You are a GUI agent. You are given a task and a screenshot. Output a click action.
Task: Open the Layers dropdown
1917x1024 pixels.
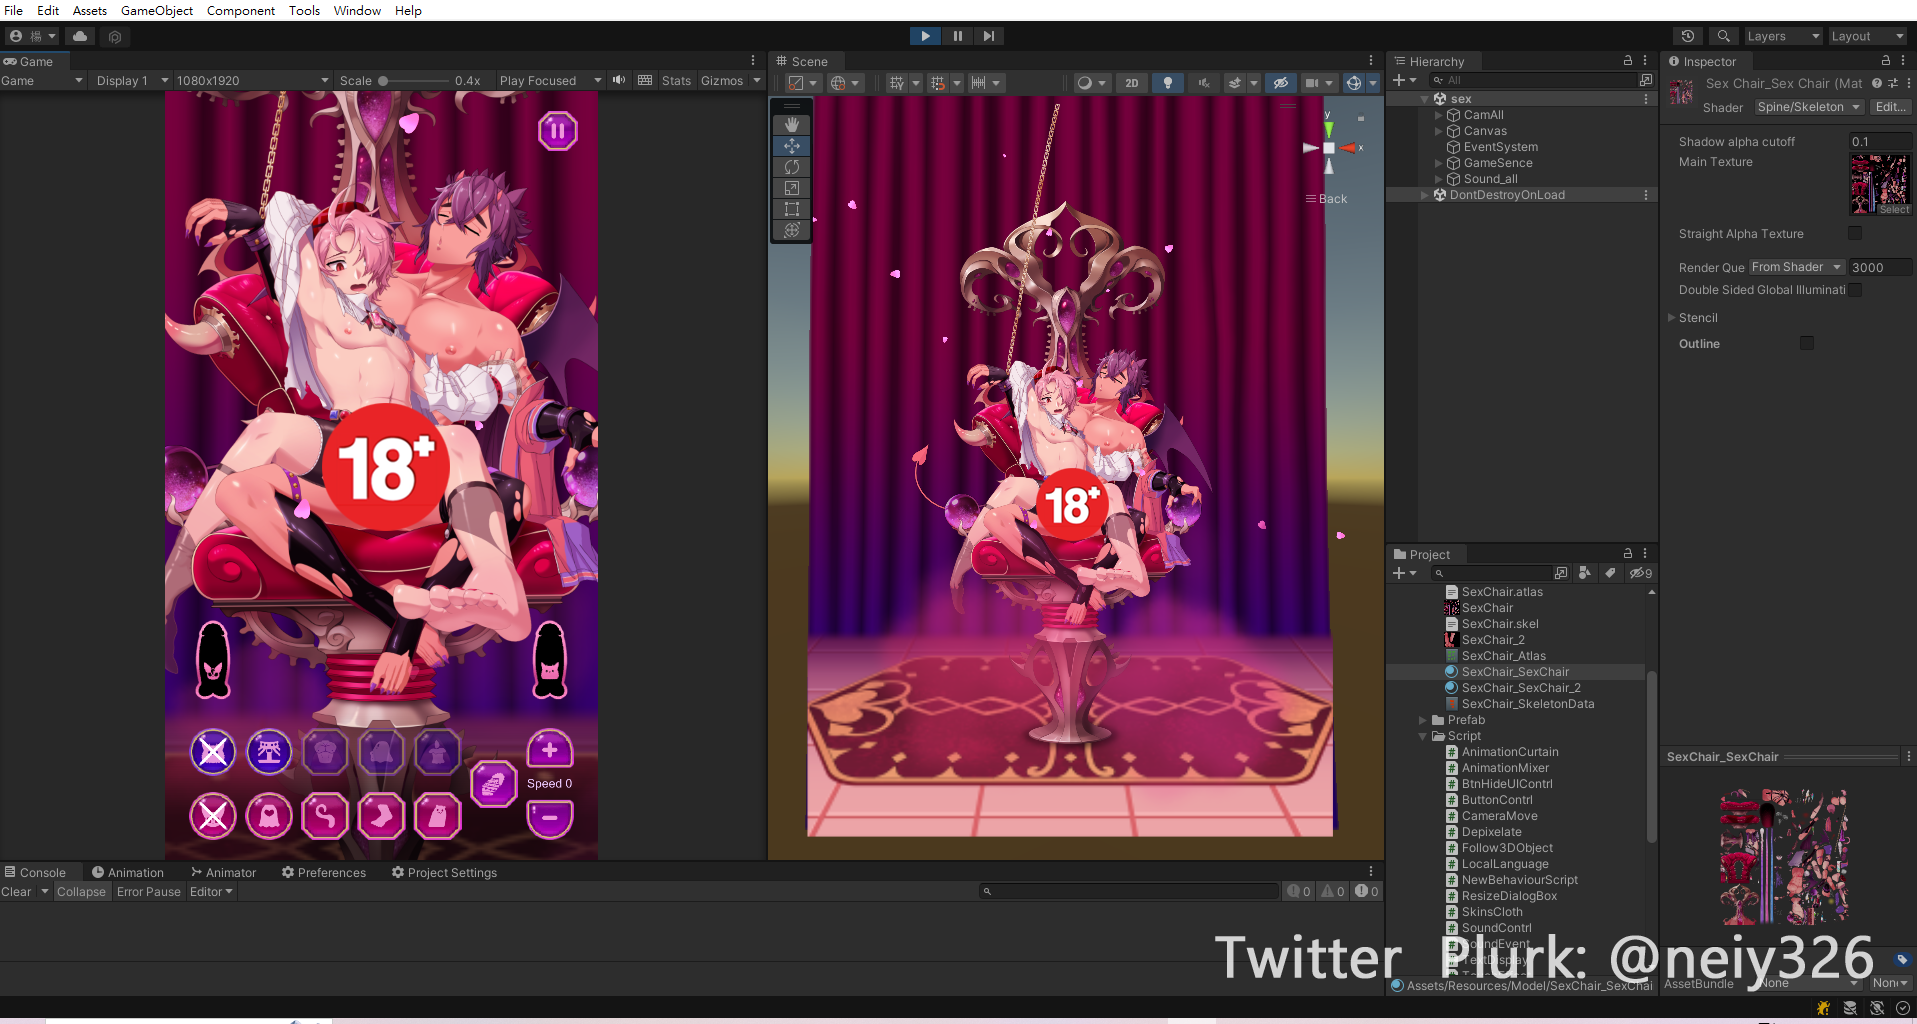pos(1783,36)
